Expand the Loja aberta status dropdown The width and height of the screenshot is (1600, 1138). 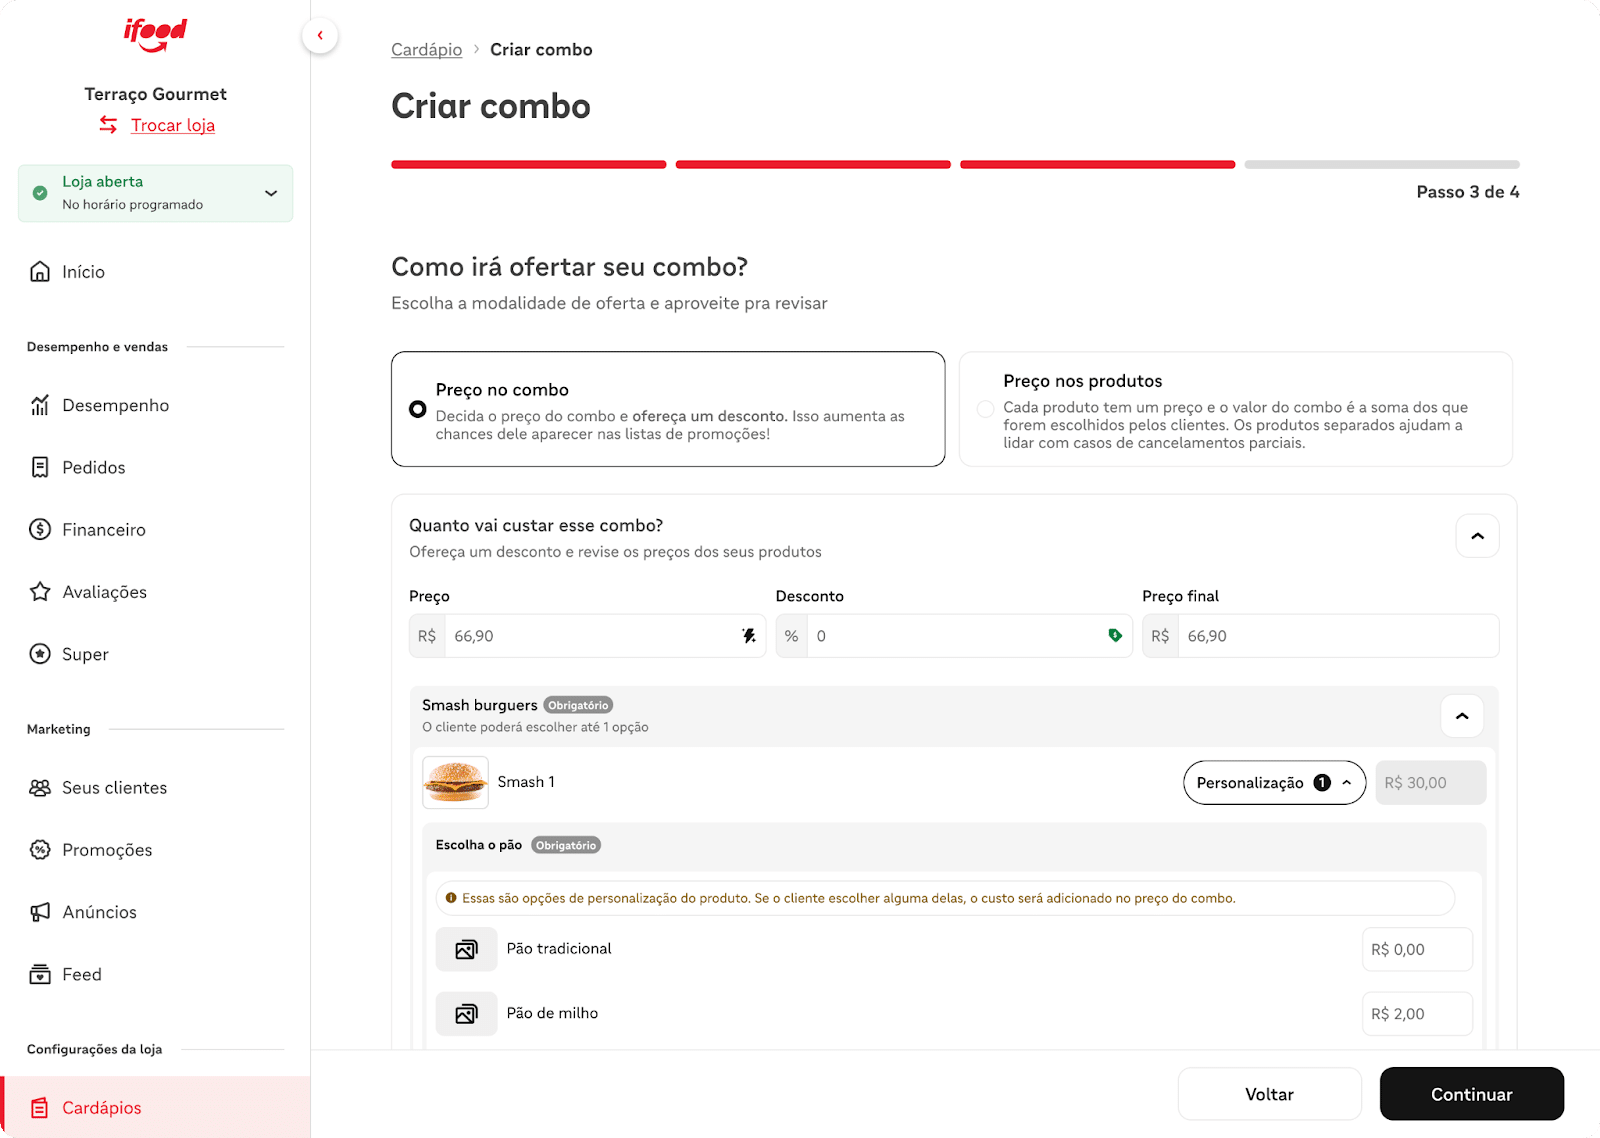point(271,193)
